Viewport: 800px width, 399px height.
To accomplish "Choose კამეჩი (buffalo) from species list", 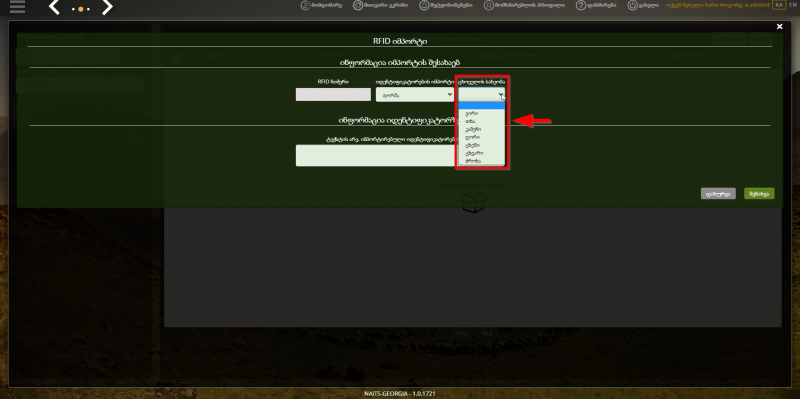I will click(482, 130).
